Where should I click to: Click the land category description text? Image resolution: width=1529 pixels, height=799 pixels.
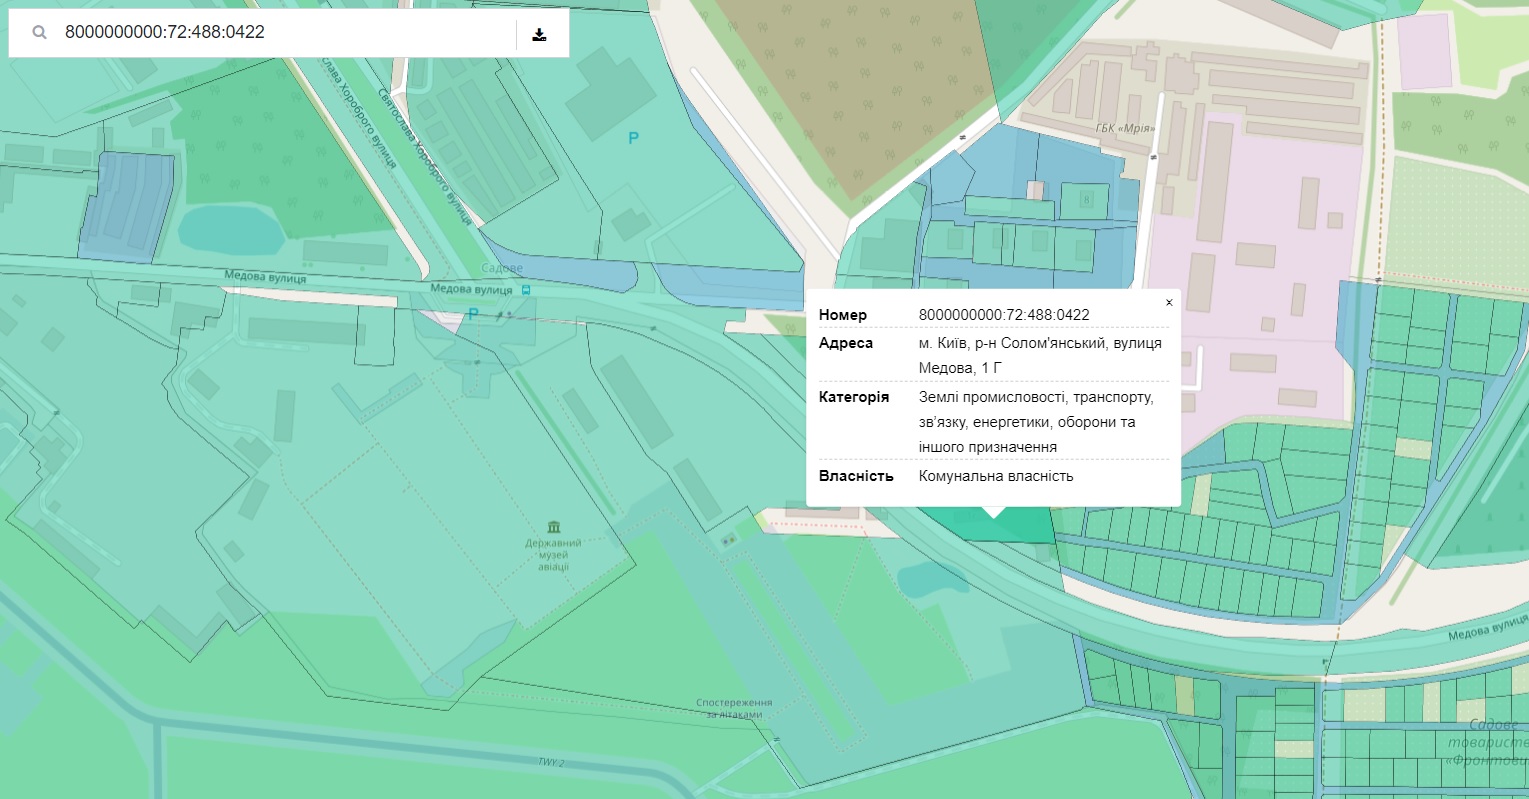pos(1035,422)
